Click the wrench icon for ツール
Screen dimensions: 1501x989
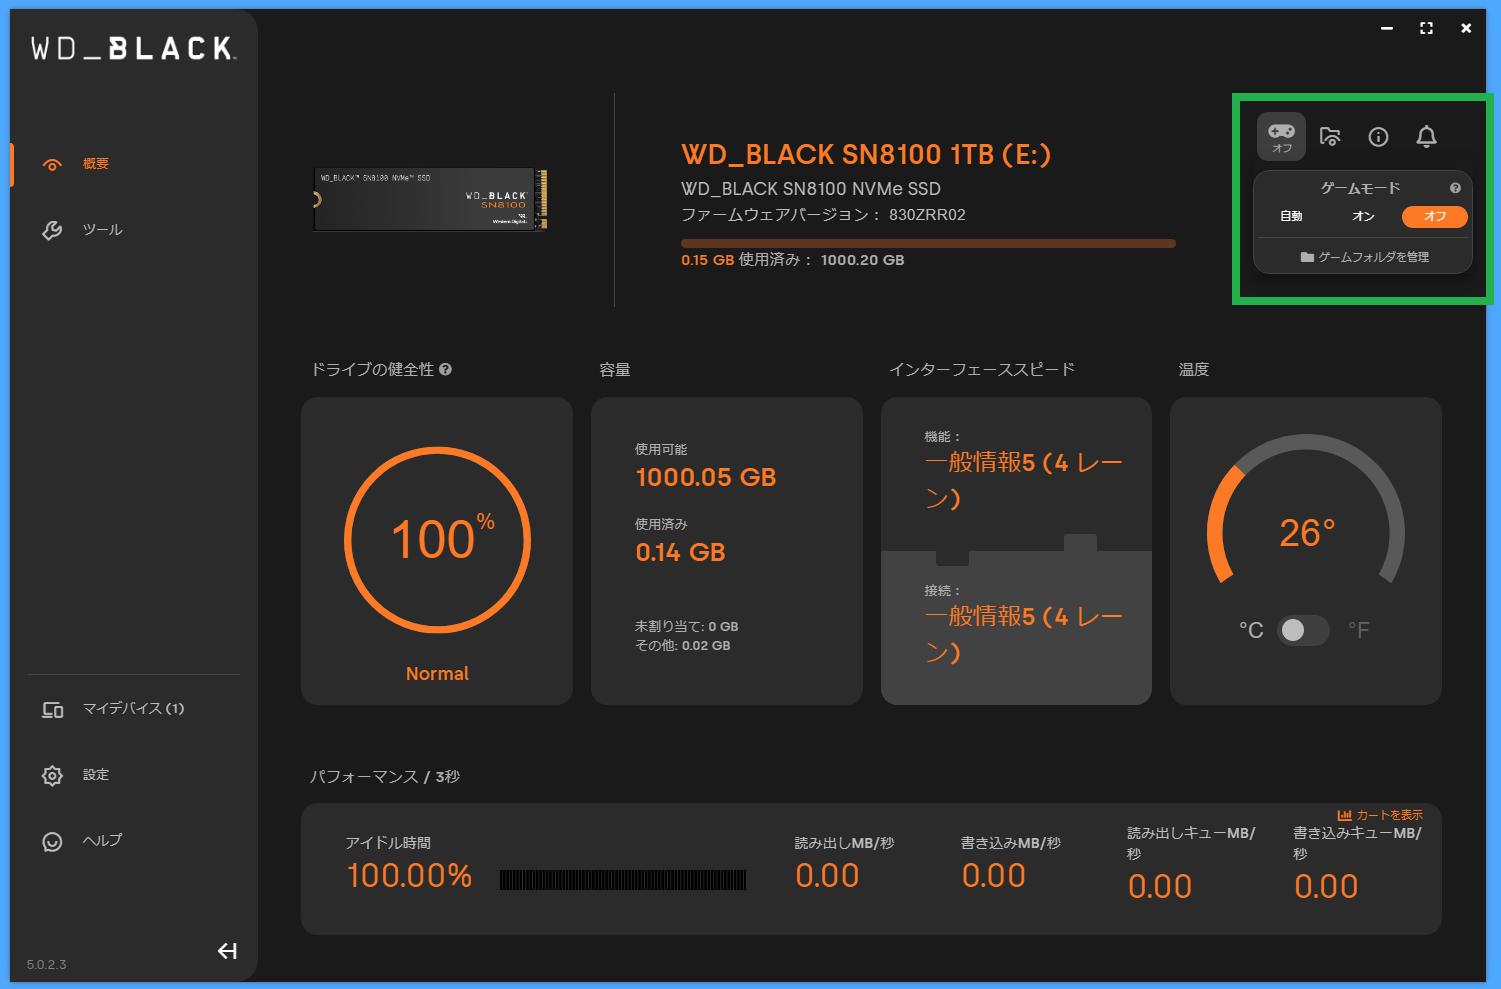(x=52, y=230)
